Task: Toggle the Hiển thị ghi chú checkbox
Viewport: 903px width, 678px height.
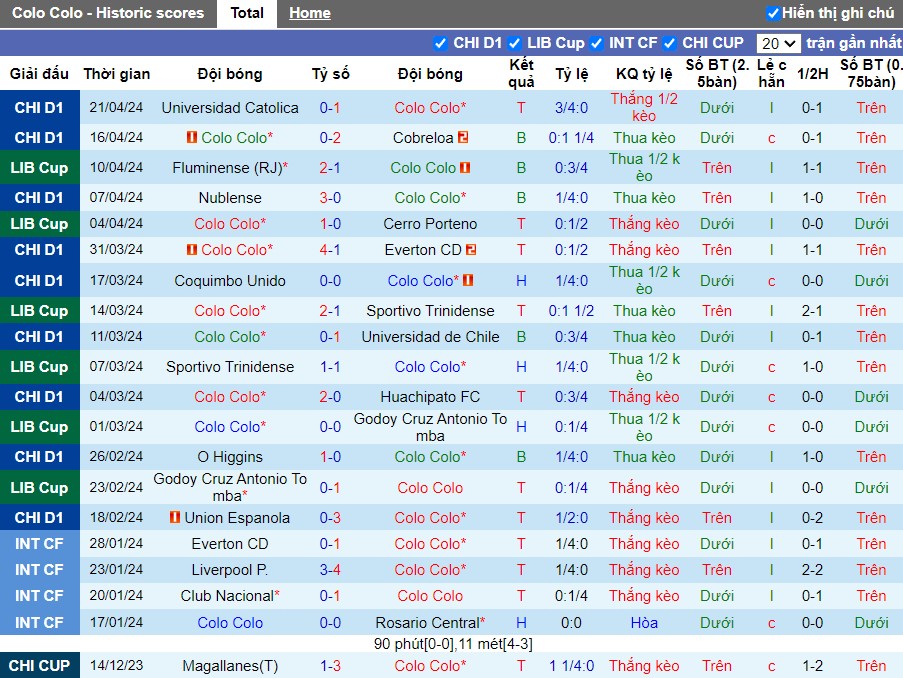Action: pyautogui.click(x=773, y=13)
